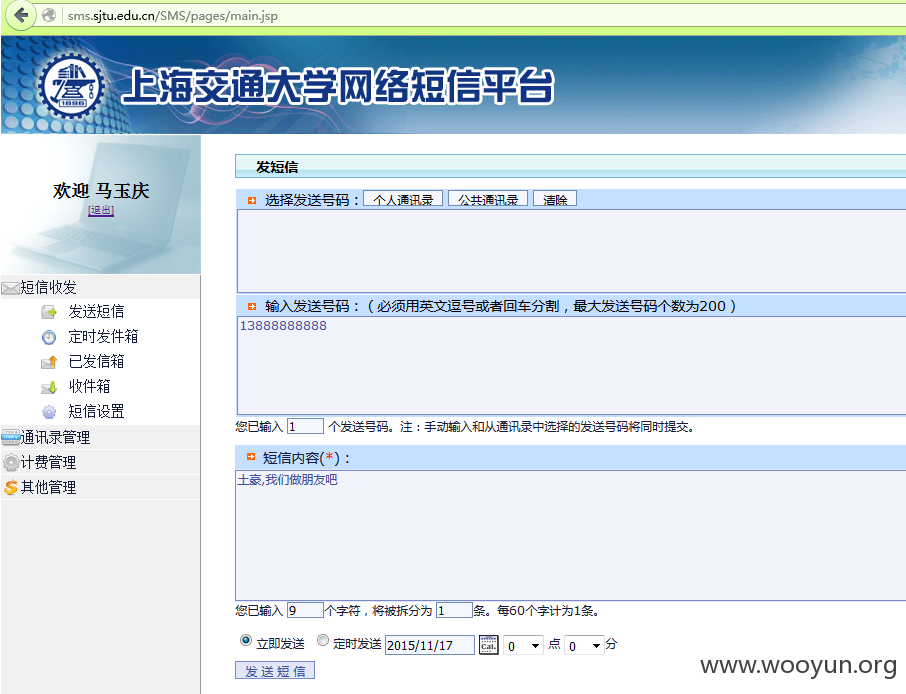
Task: Click the 收件箱 inbox download icon
Action: (x=49, y=387)
